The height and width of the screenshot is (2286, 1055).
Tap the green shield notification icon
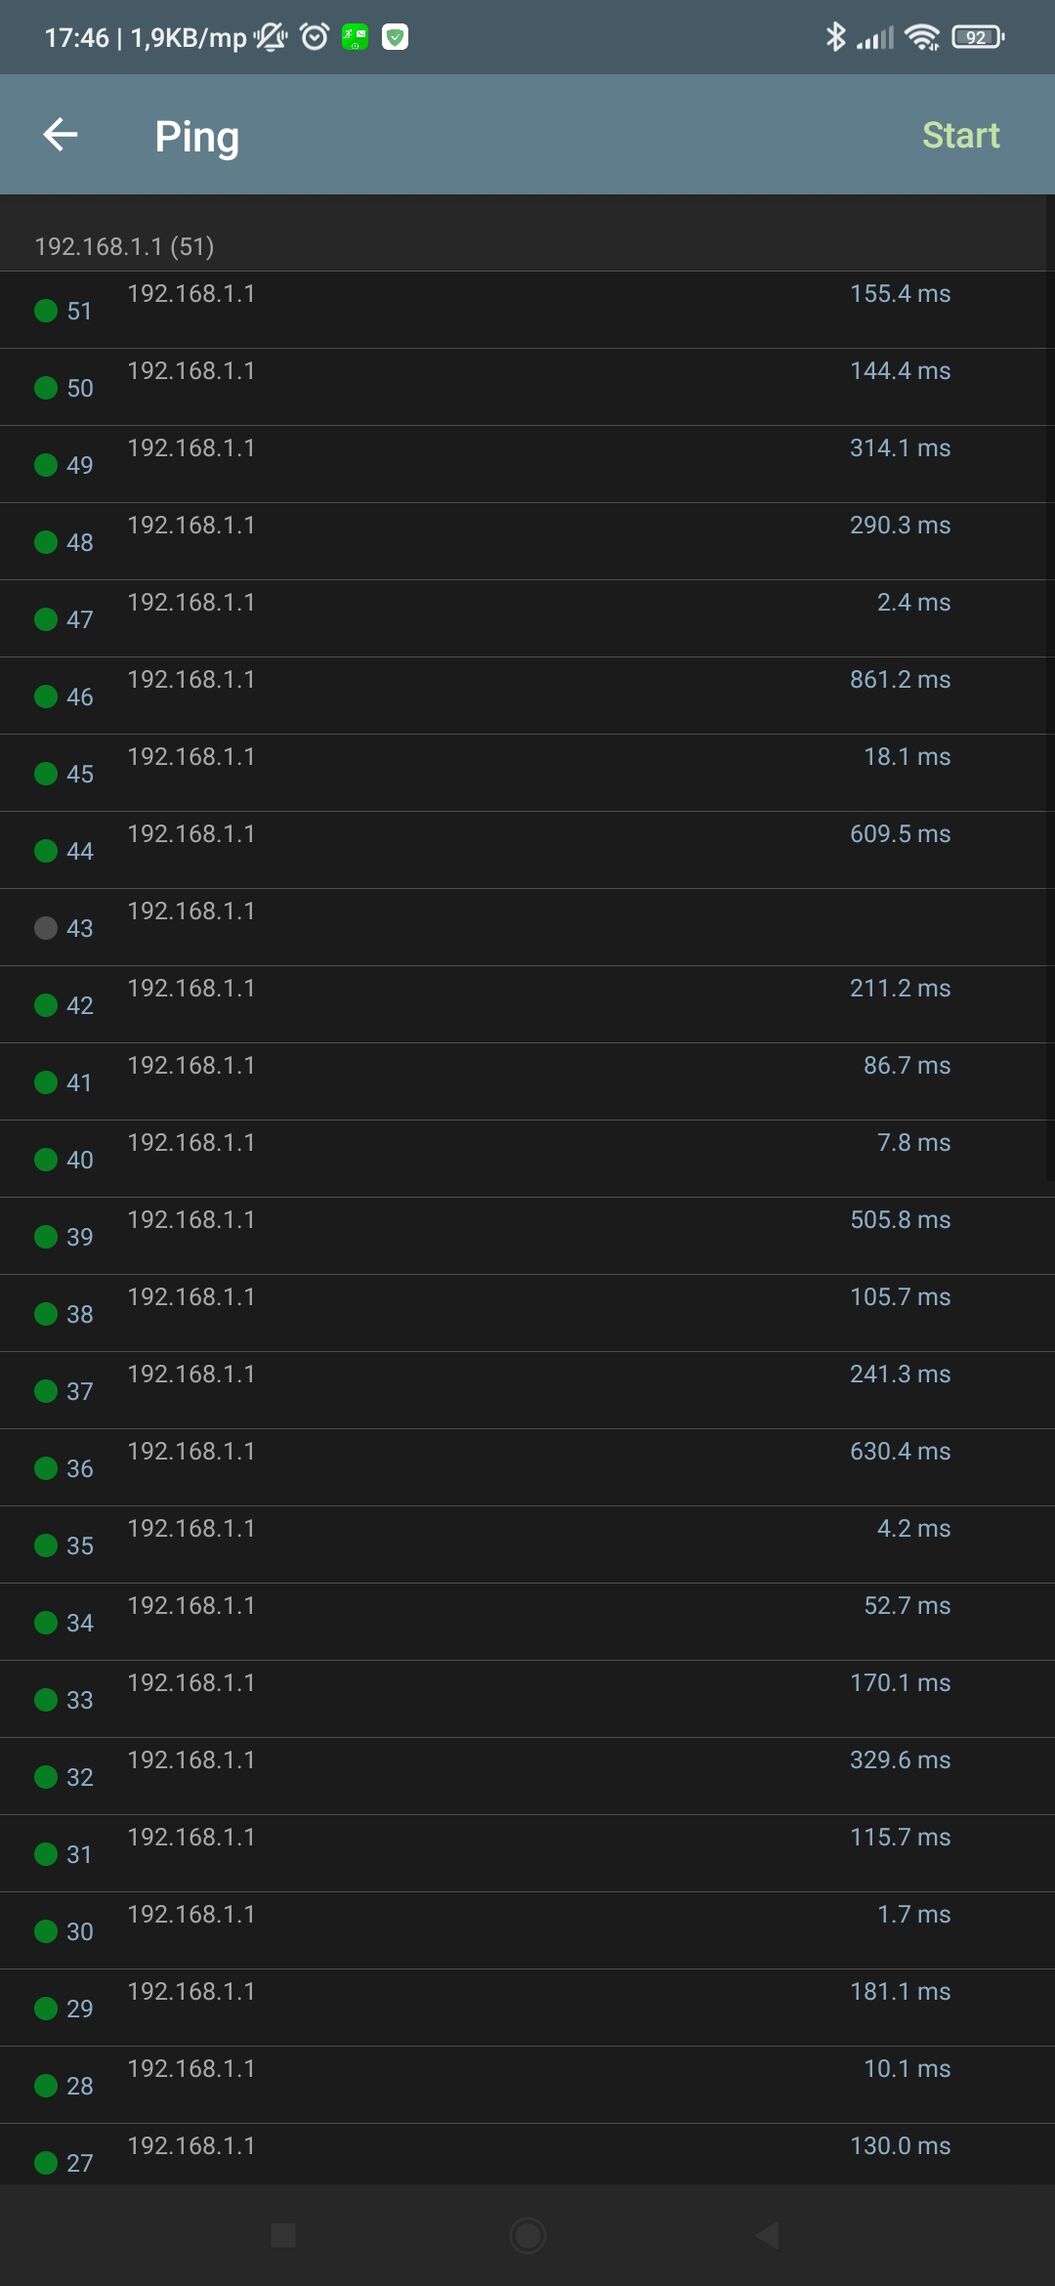pos(395,37)
